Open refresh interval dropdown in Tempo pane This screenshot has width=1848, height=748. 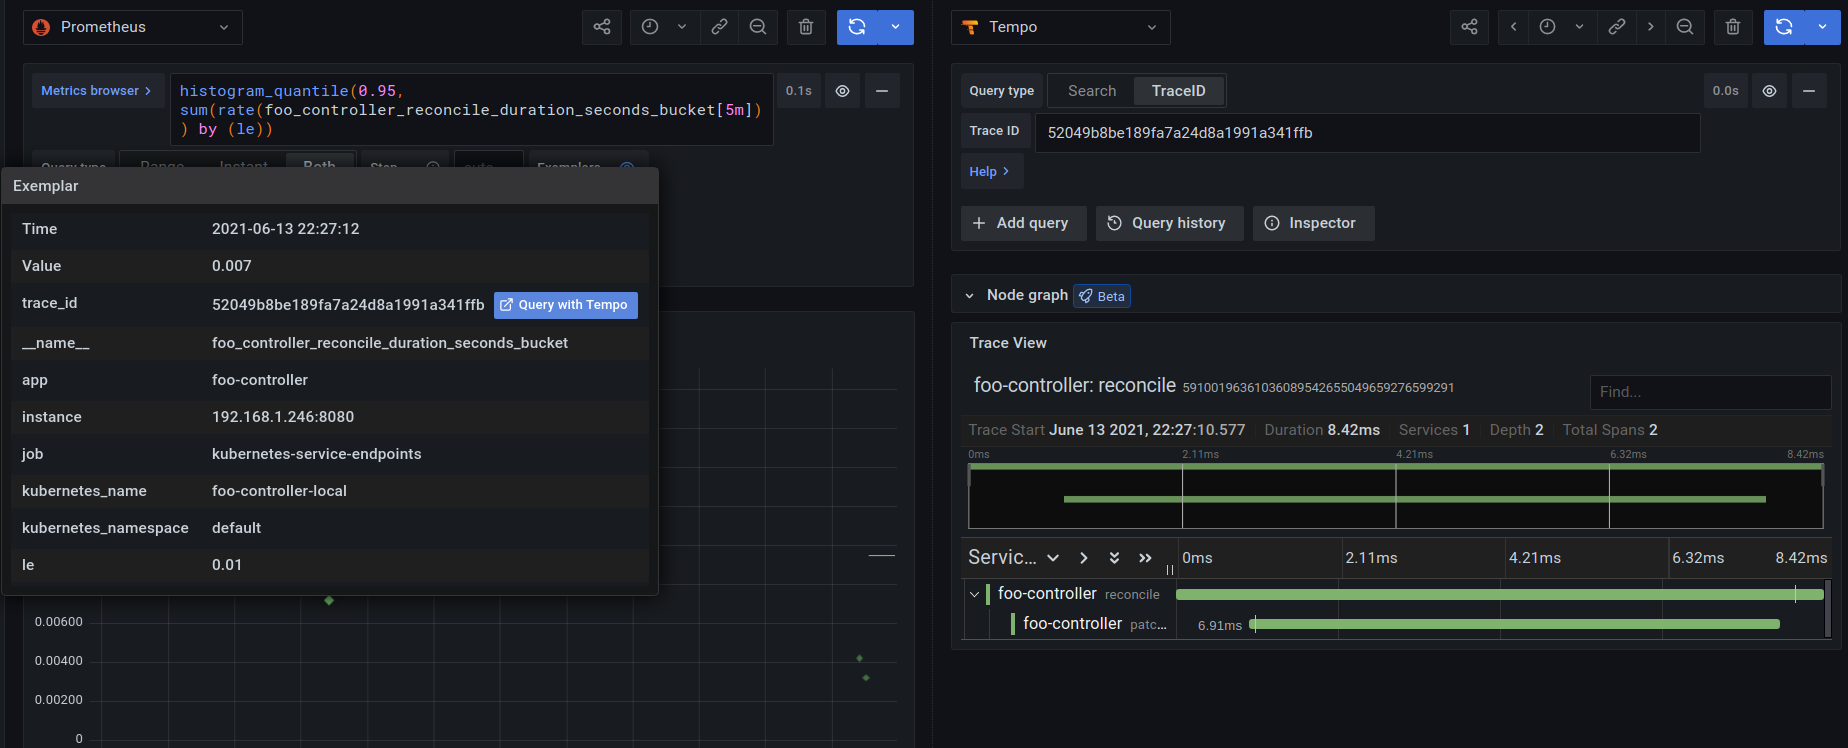tap(1822, 27)
